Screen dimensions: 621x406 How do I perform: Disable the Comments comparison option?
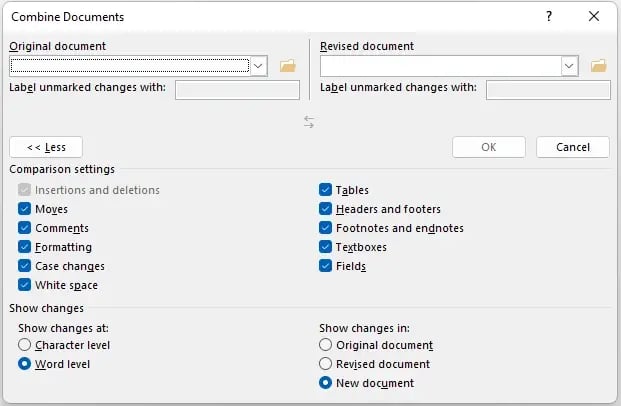point(24,228)
